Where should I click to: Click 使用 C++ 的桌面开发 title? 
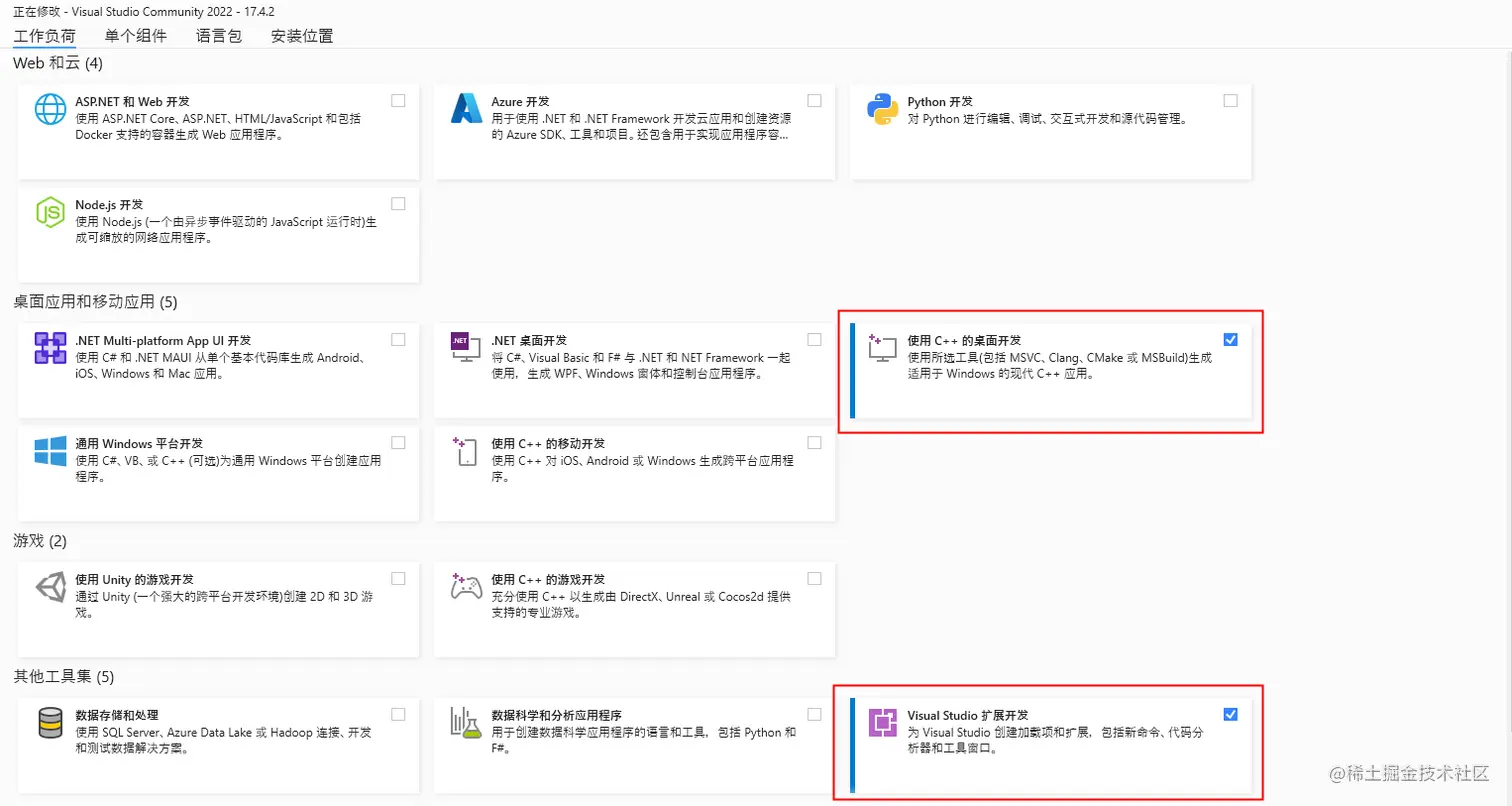963,341
